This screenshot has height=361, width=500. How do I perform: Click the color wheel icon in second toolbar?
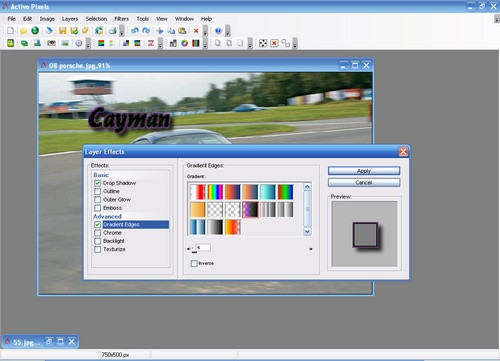pyautogui.click(x=185, y=43)
